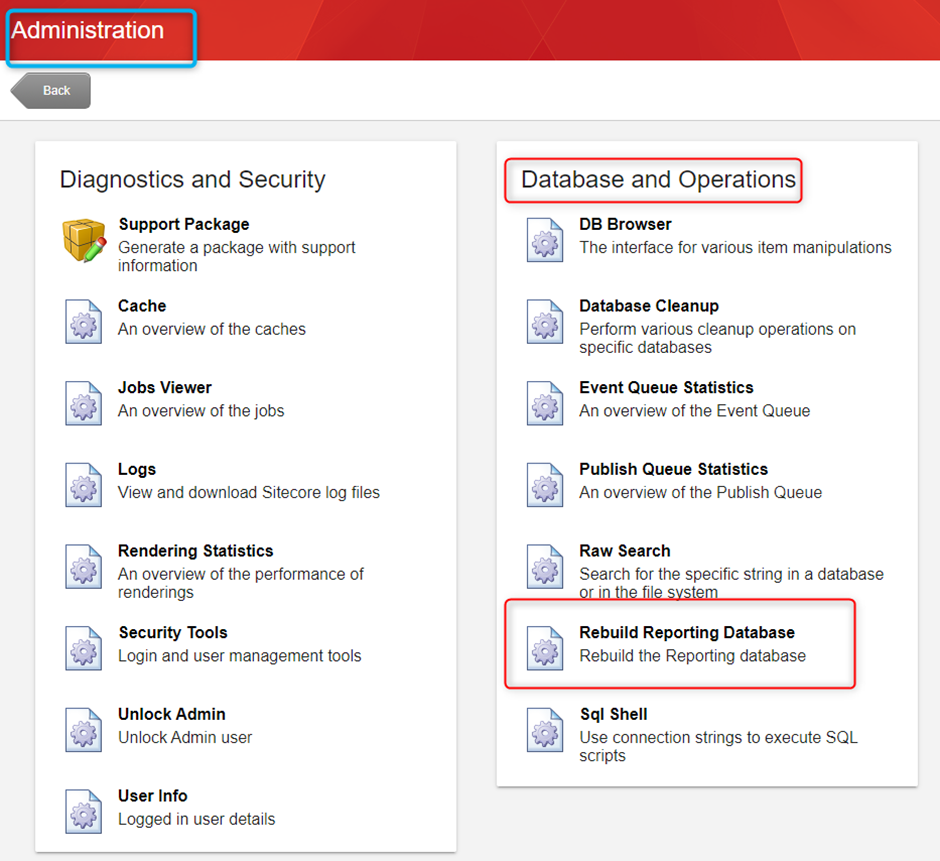This screenshot has height=861, width=940.
Task: Click 'An overview of the performance of renderings'
Action: pos(240,583)
